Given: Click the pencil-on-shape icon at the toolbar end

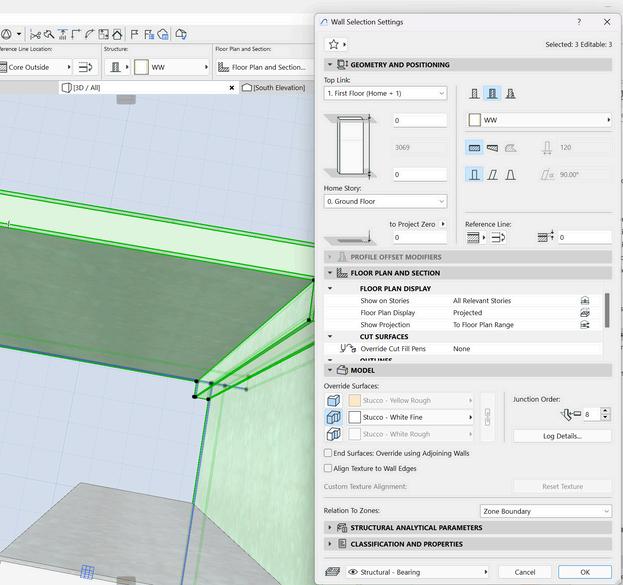Looking at the screenshot, I should click(181, 35).
